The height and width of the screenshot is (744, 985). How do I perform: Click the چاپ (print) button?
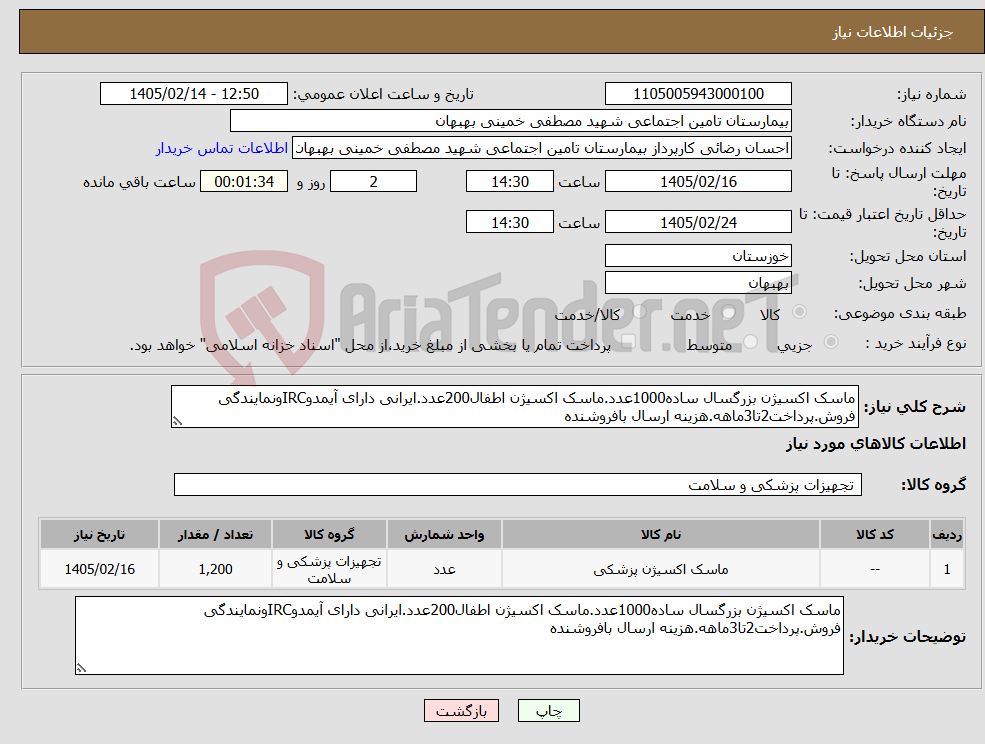(x=548, y=711)
